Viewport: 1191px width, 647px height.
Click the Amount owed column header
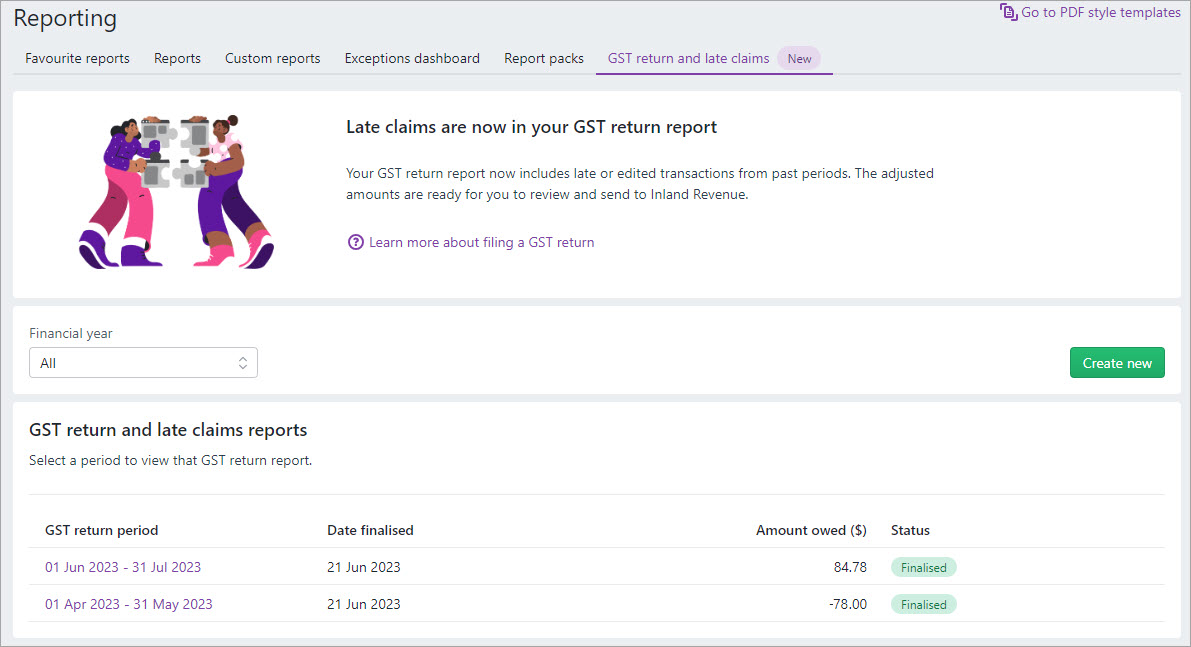pyautogui.click(x=811, y=530)
